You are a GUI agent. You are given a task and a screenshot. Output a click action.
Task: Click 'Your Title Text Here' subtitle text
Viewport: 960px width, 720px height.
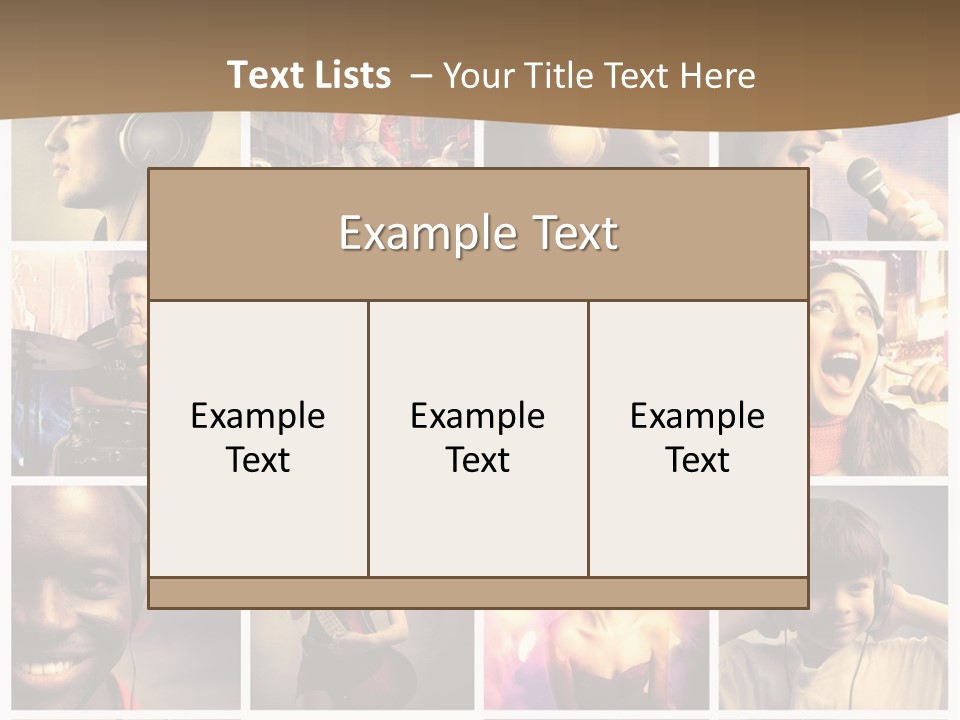point(599,75)
